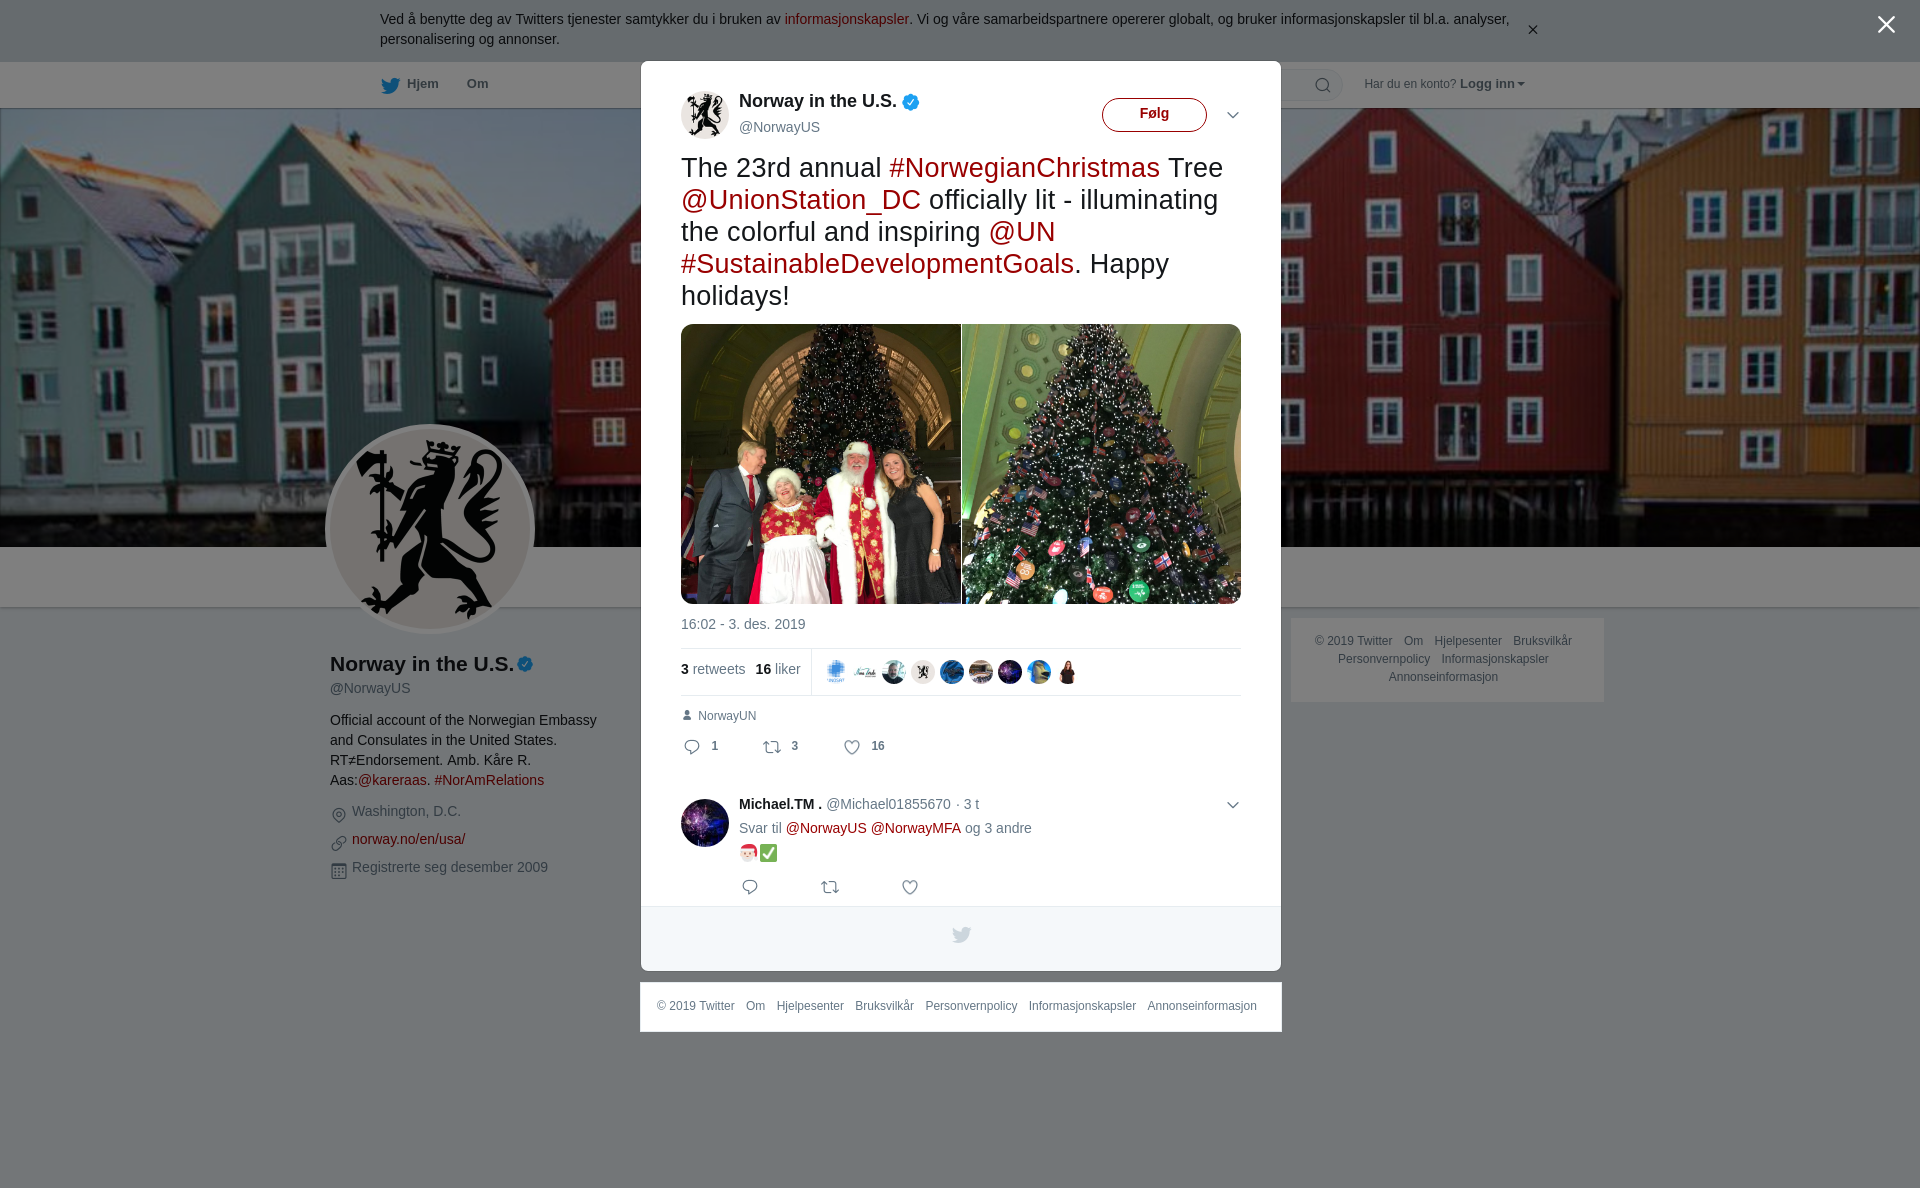Dismiss the cookie notice banner

tap(1532, 30)
